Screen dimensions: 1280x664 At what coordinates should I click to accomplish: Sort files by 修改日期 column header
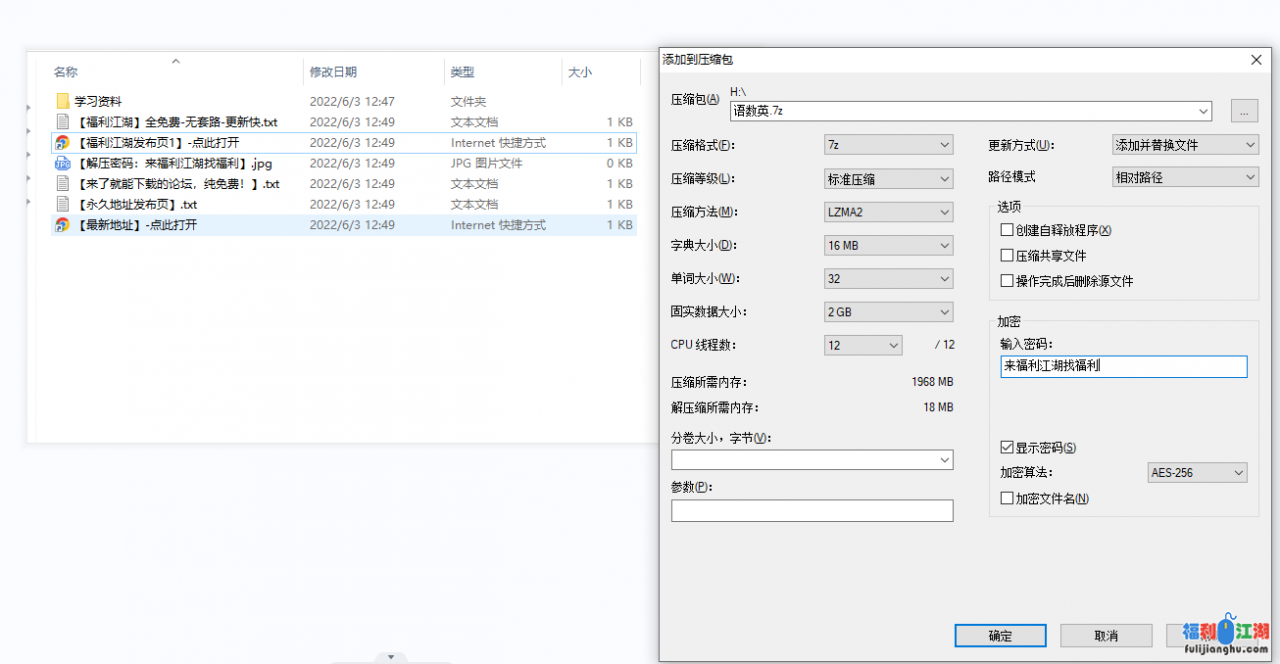click(333, 72)
